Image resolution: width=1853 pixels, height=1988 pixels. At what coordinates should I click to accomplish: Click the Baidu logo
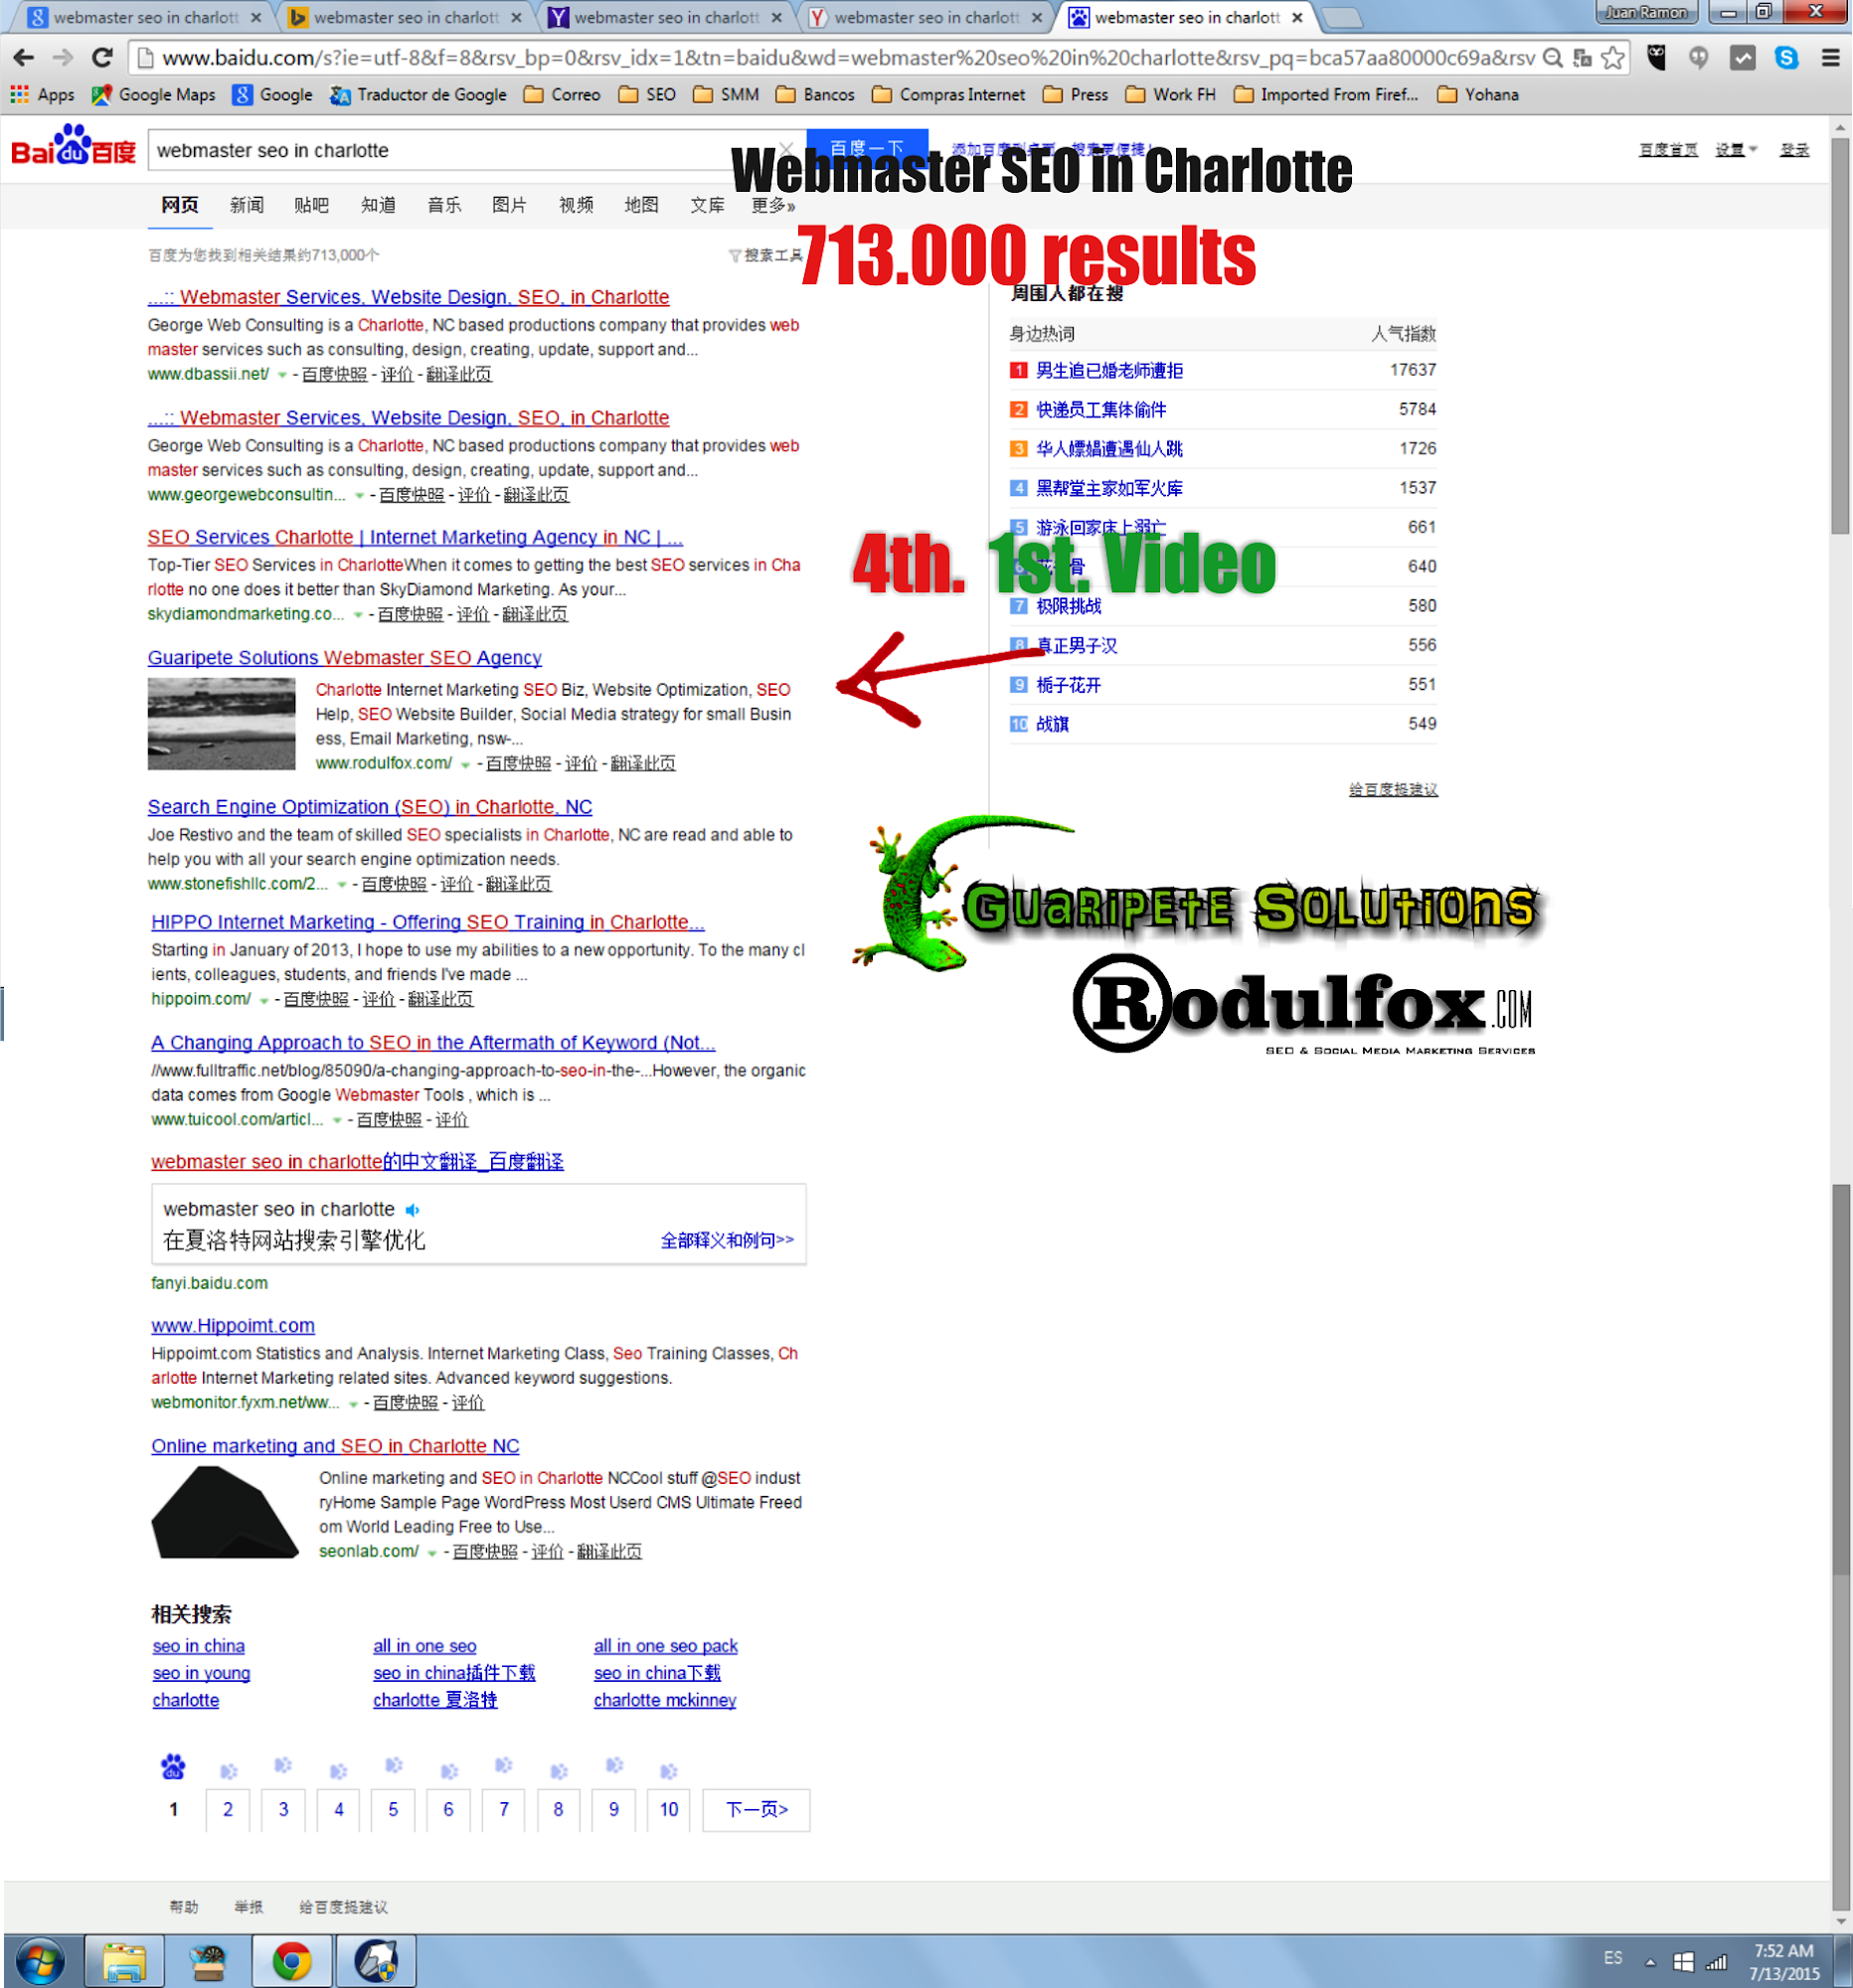[73, 148]
